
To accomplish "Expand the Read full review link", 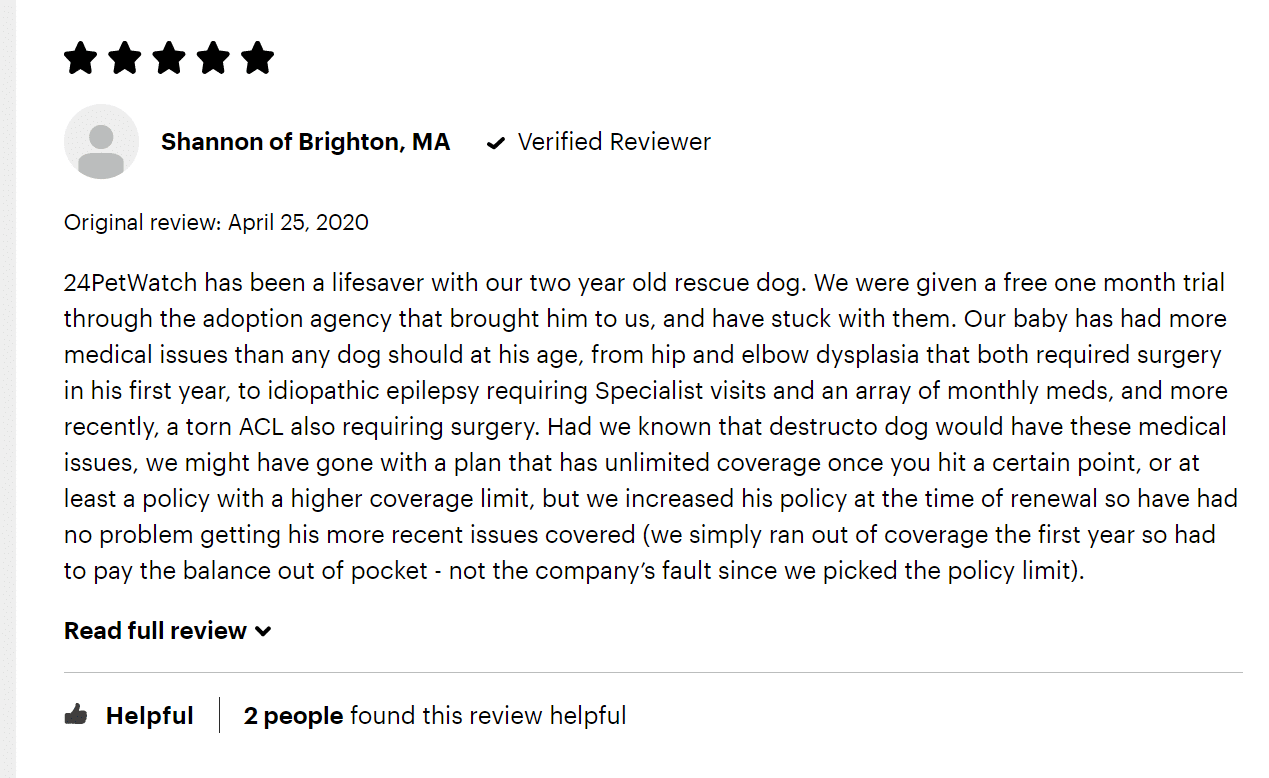I will [168, 631].
